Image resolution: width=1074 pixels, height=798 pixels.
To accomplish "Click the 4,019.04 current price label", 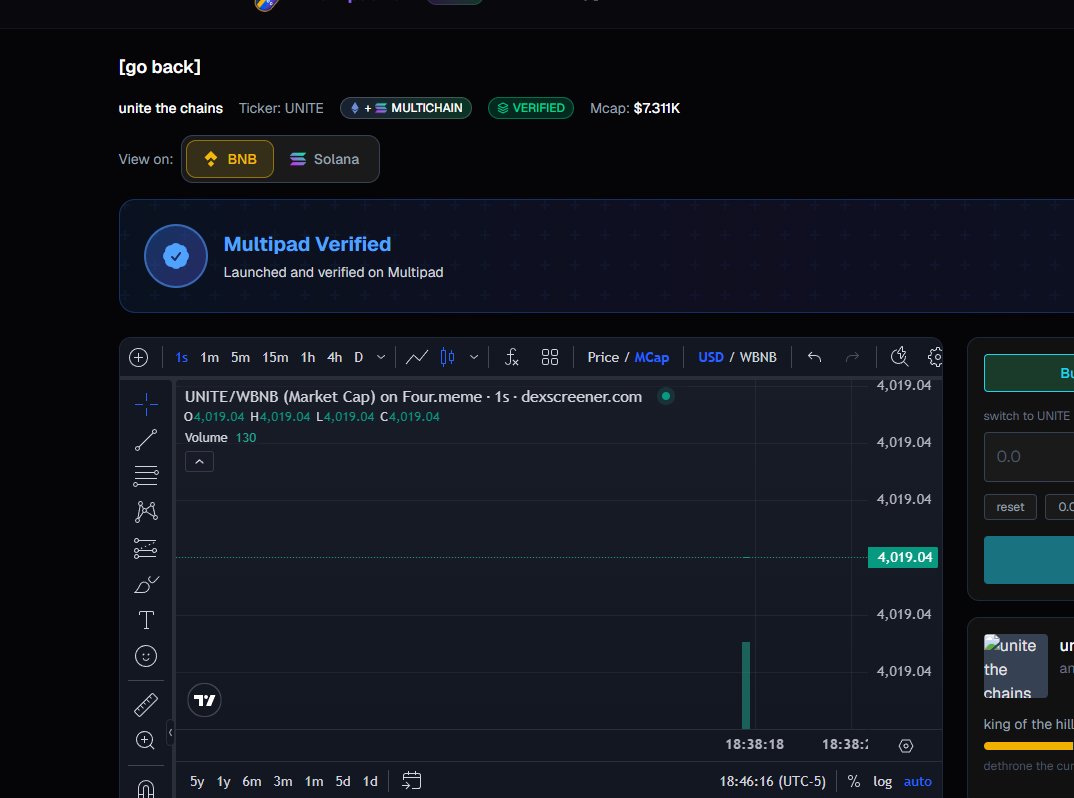I will coord(903,557).
